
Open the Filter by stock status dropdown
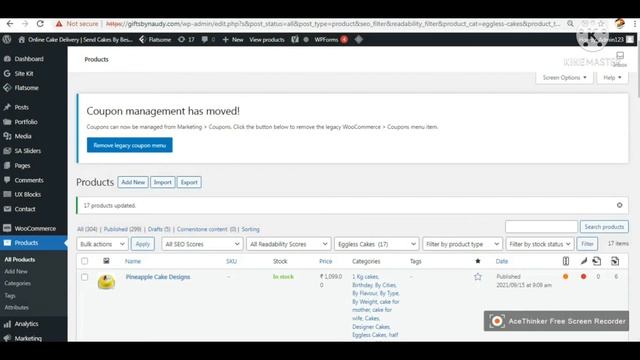click(x=540, y=244)
